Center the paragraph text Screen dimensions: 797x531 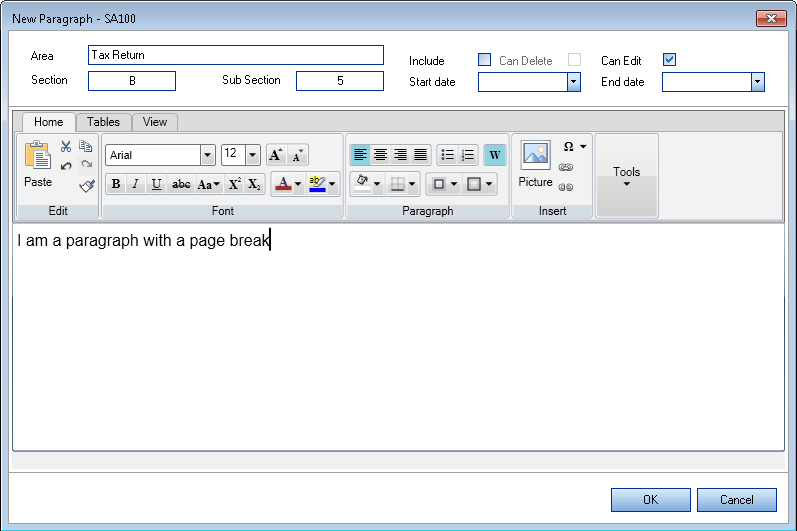tap(380, 155)
